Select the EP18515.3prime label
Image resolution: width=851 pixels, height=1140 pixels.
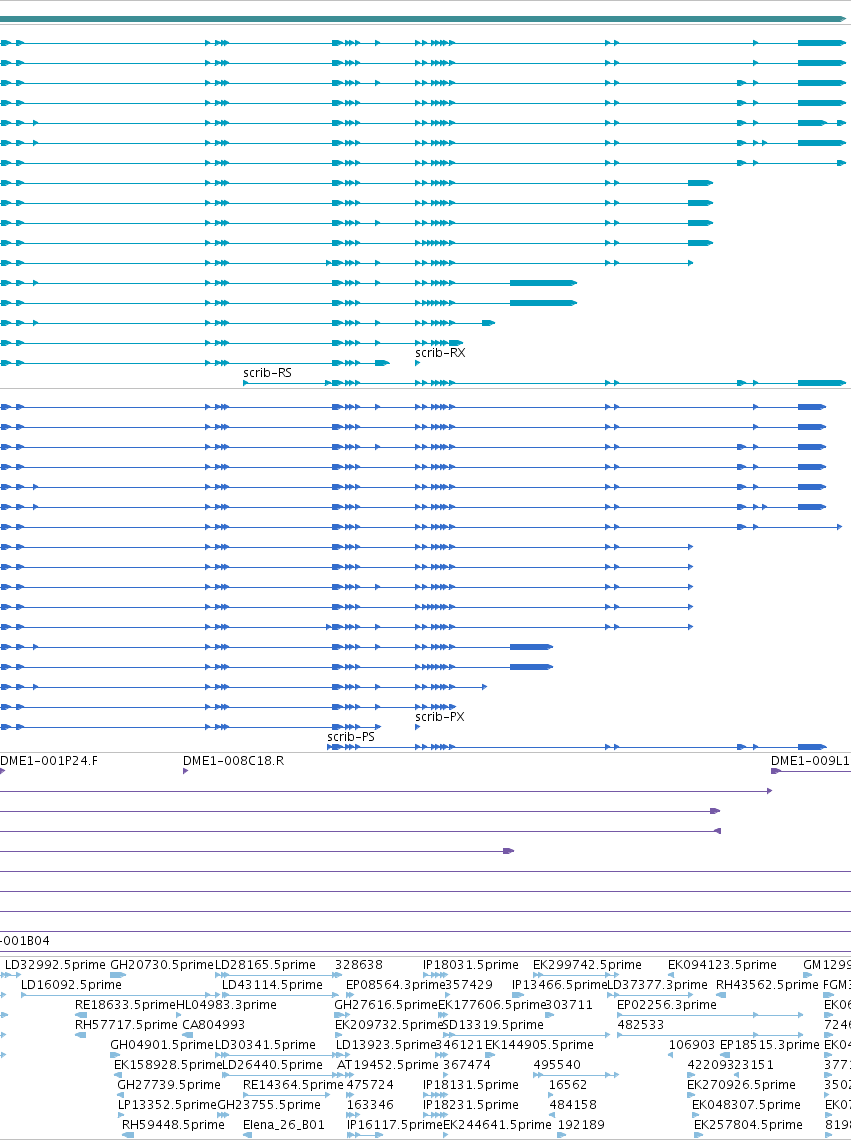tap(770, 1045)
